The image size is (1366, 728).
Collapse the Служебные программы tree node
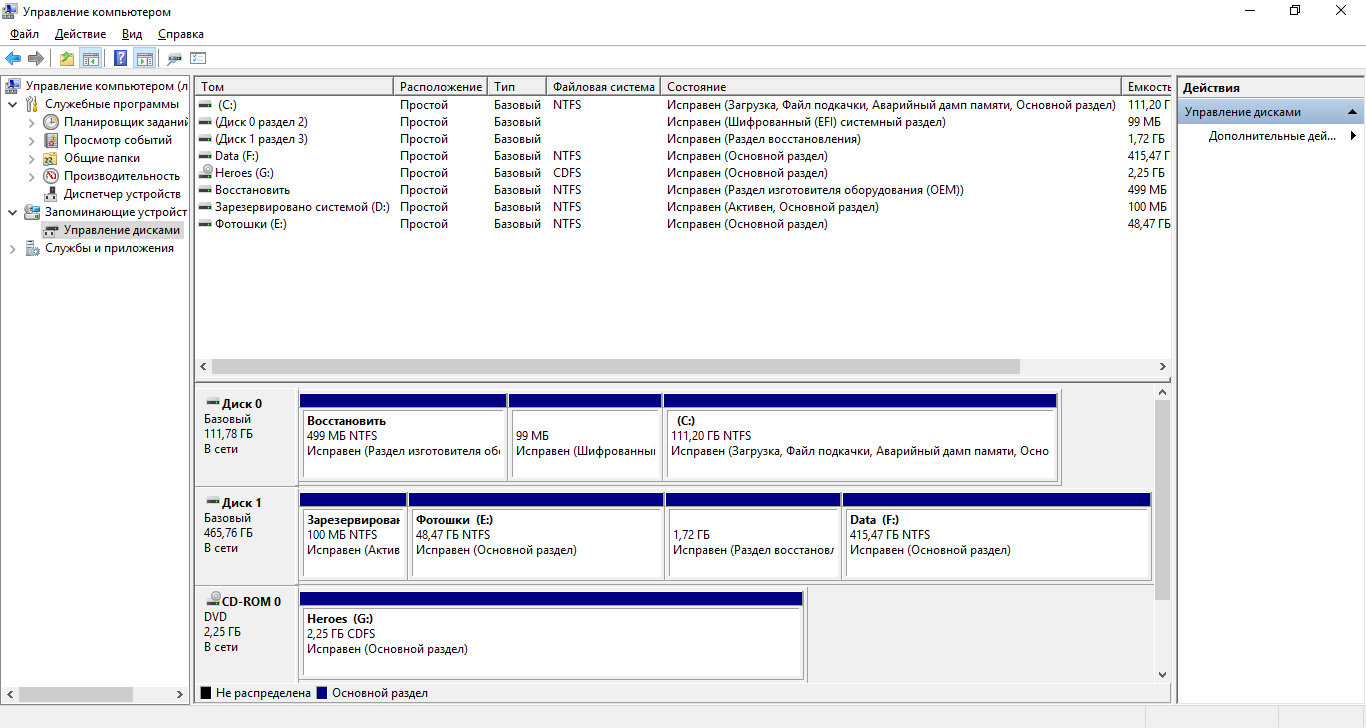pos(13,104)
